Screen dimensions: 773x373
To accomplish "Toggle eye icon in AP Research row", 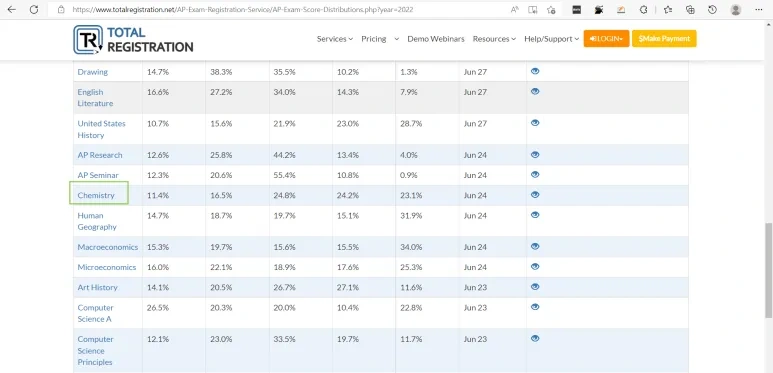I will [535, 155].
